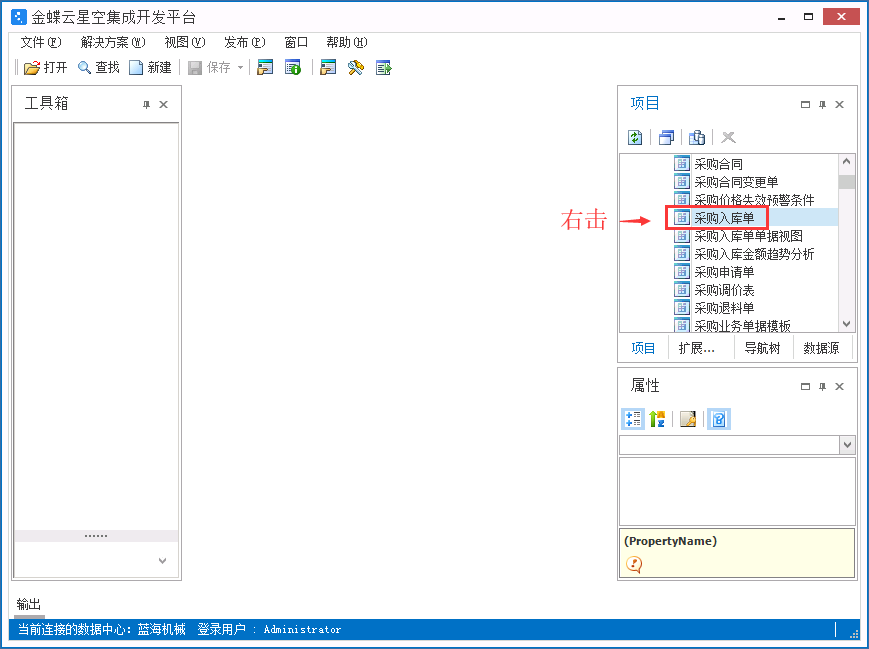Pin the 工具箱 panel
Image resolution: width=869 pixels, height=649 pixels.
point(146,104)
